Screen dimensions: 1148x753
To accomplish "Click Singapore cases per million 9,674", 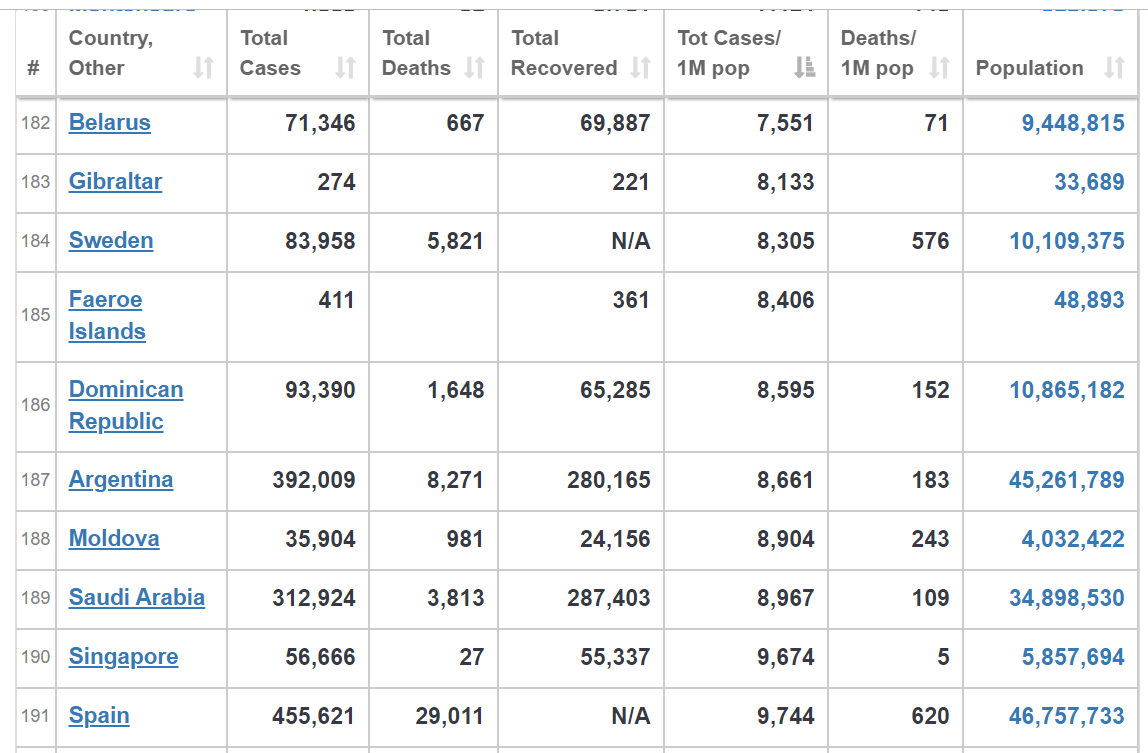I will [786, 657].
